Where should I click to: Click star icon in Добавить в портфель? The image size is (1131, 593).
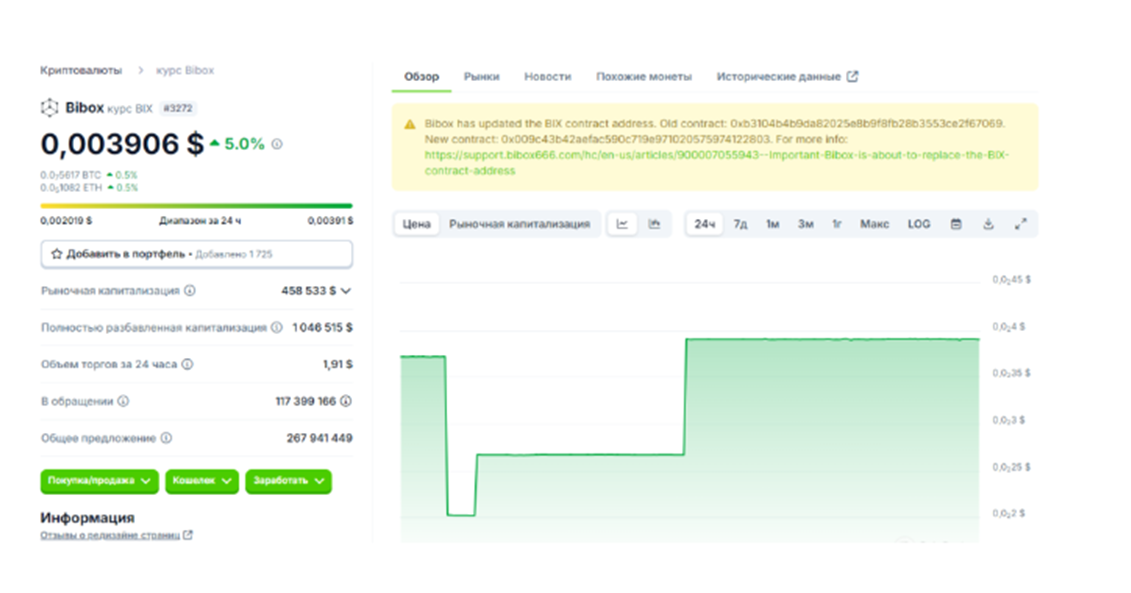pyautogui.click(x=56, y=254)
